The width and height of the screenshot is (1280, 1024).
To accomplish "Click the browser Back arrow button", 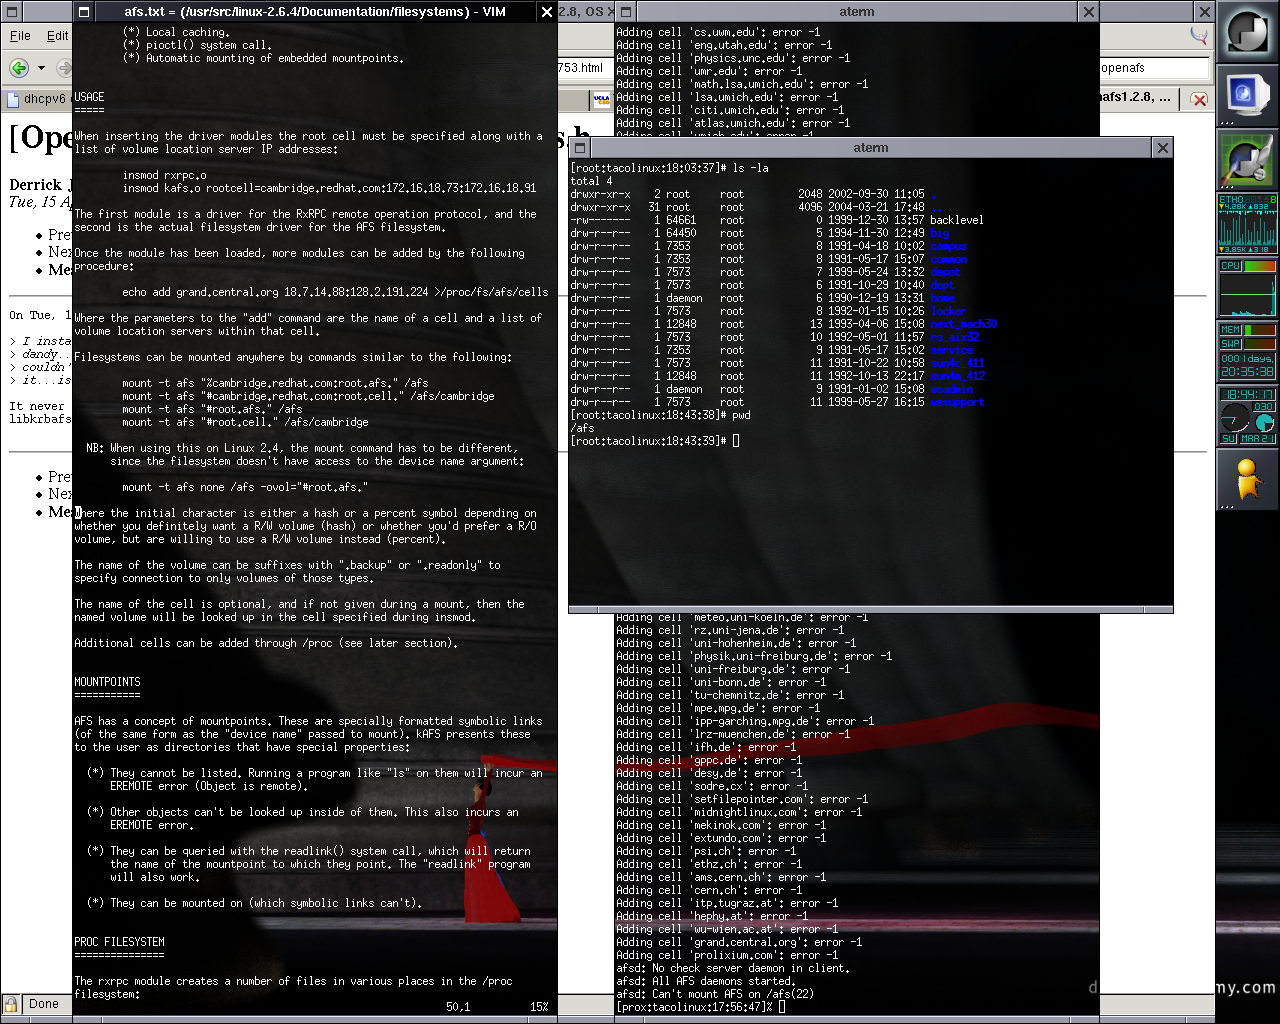I will coord(19,68).
